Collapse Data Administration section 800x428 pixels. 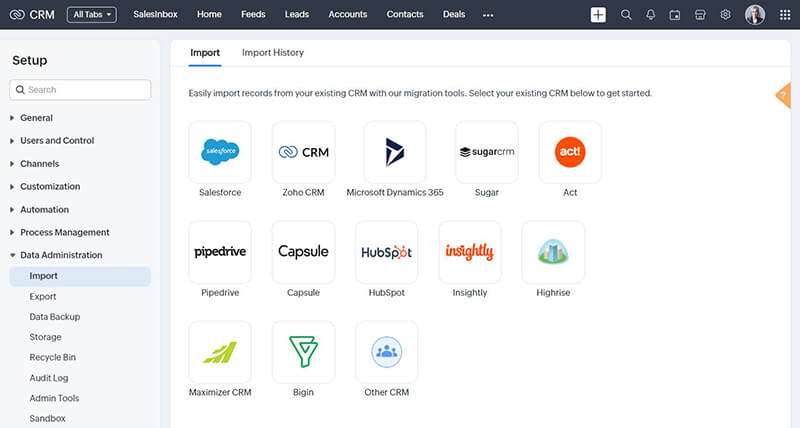click(56, 255)
